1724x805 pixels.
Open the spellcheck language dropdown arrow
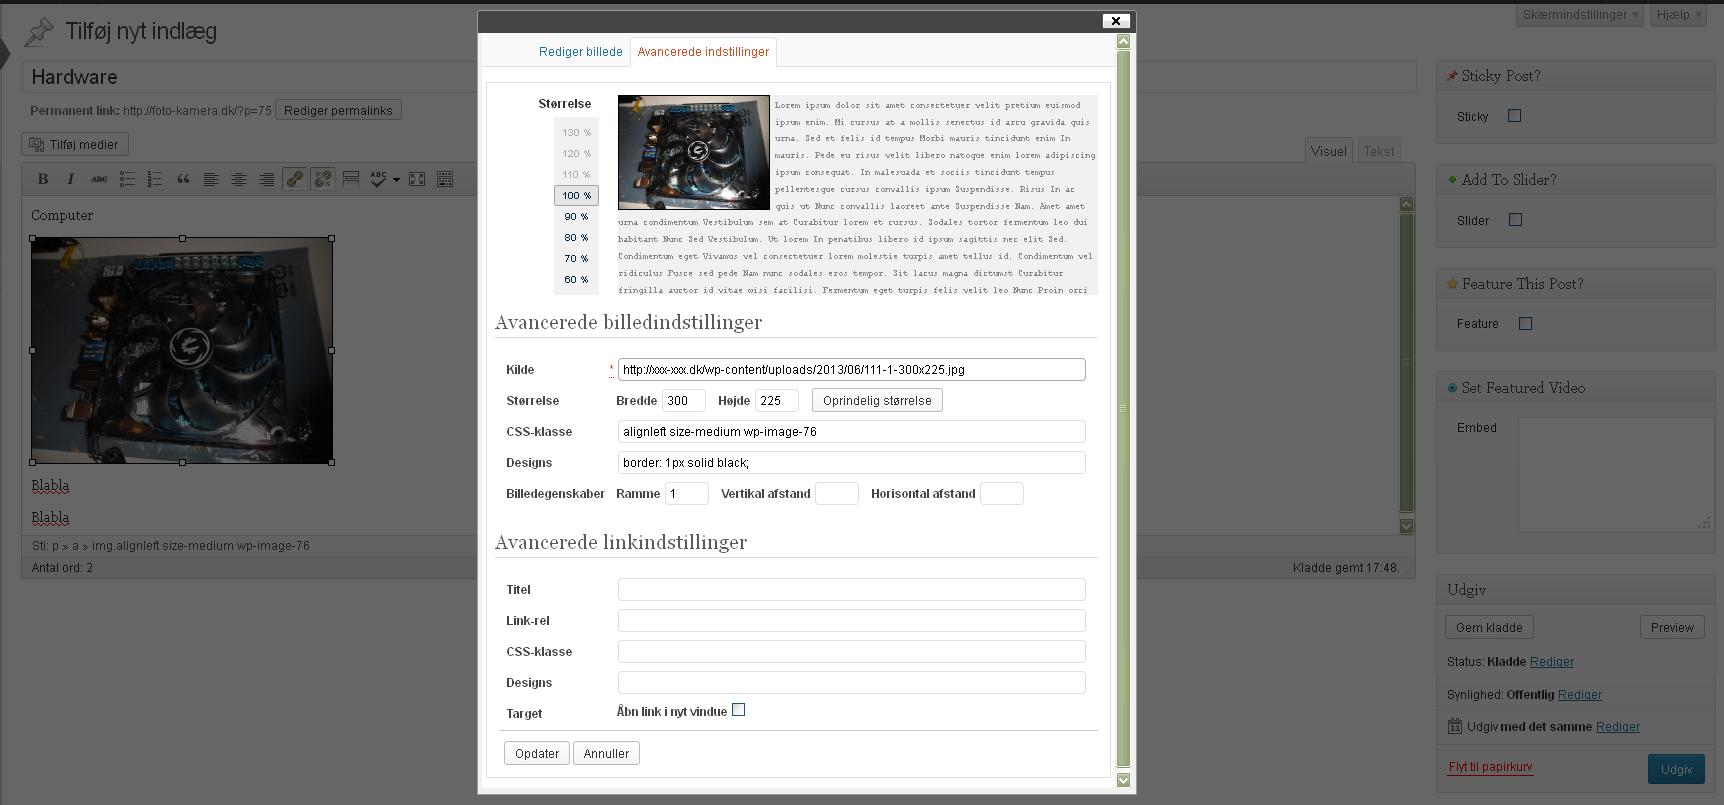pos(396,180)
